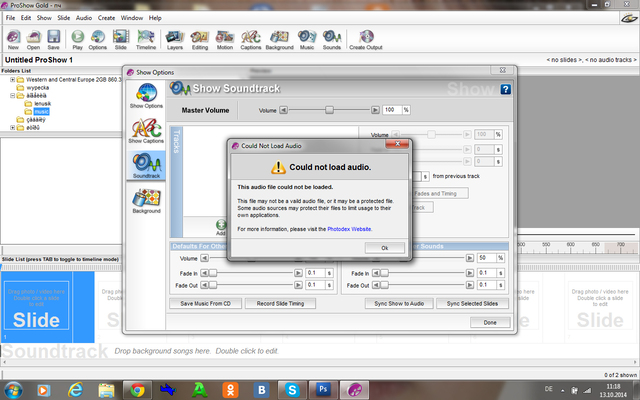The image size is (640, 400).
Task: Open the Help menu
Action: [x=155, y=18]
